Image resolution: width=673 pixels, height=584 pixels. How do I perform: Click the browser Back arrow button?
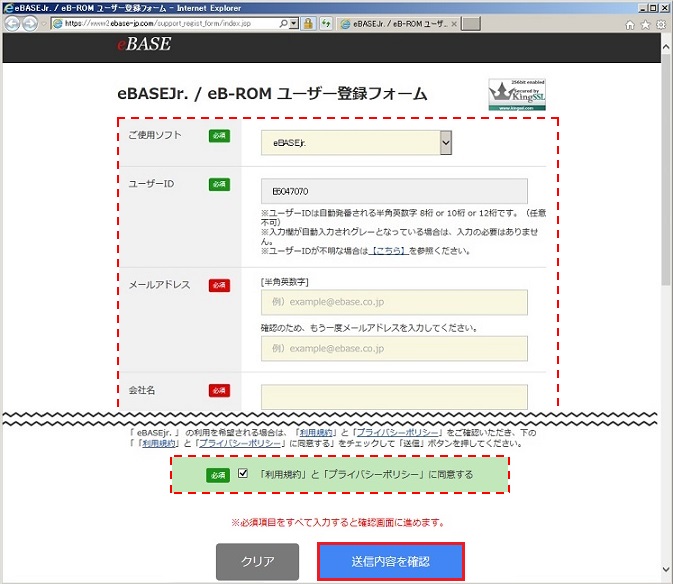tap(12, 24)
